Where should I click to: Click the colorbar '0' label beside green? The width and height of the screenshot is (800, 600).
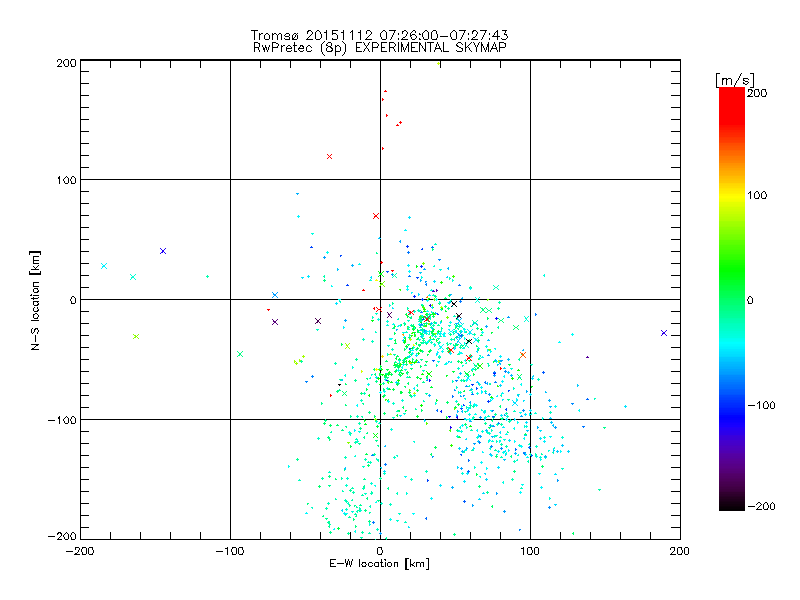(750, 300)
